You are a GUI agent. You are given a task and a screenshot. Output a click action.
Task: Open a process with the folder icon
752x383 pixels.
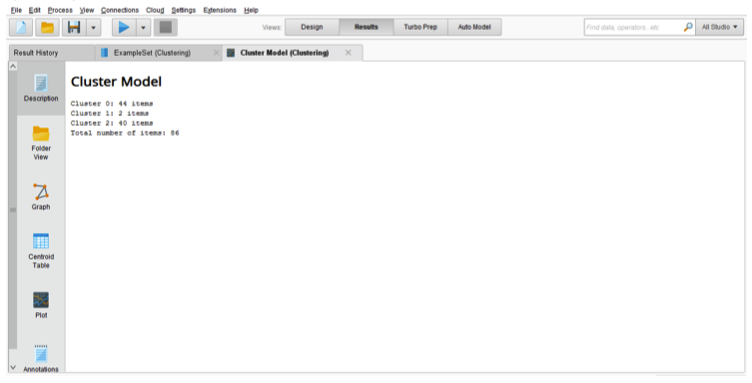click(47, 27)
